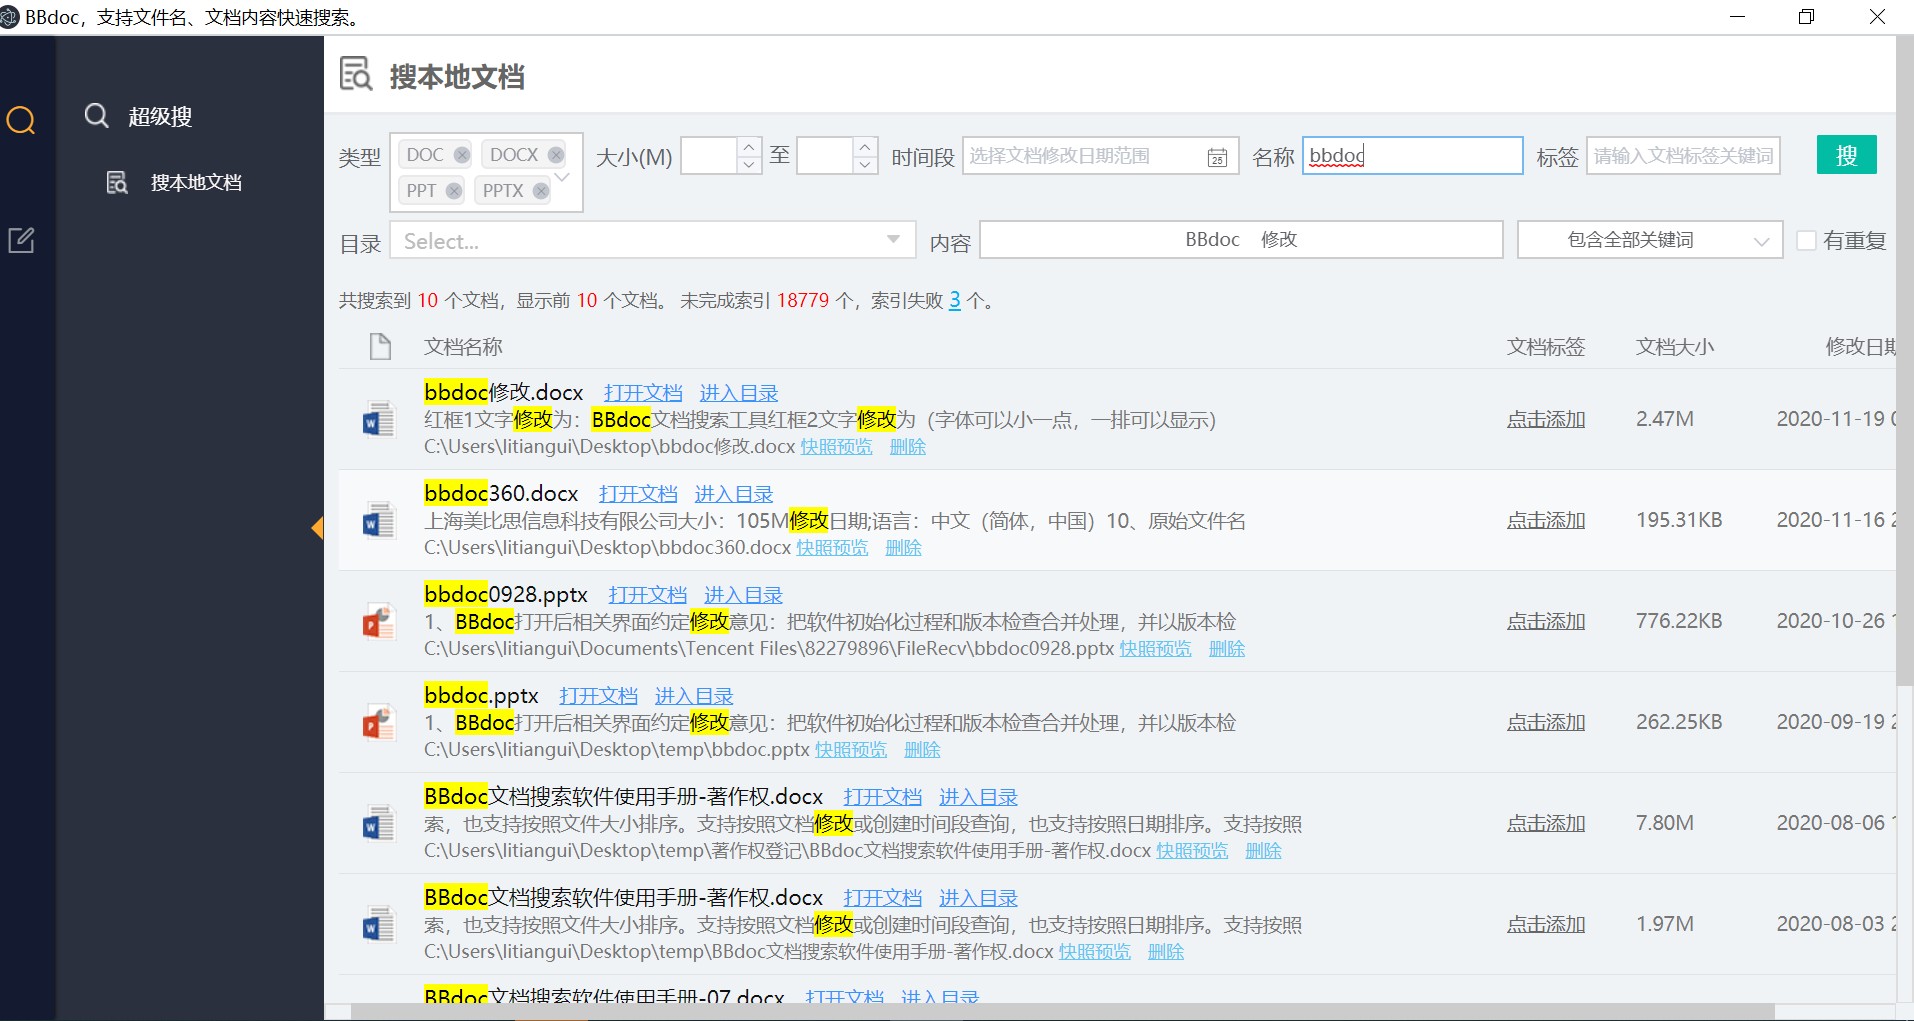The image size is (1914, 1021).
Task: Collapse the sidebar with the orange arrow
Action: click(317, 528)
